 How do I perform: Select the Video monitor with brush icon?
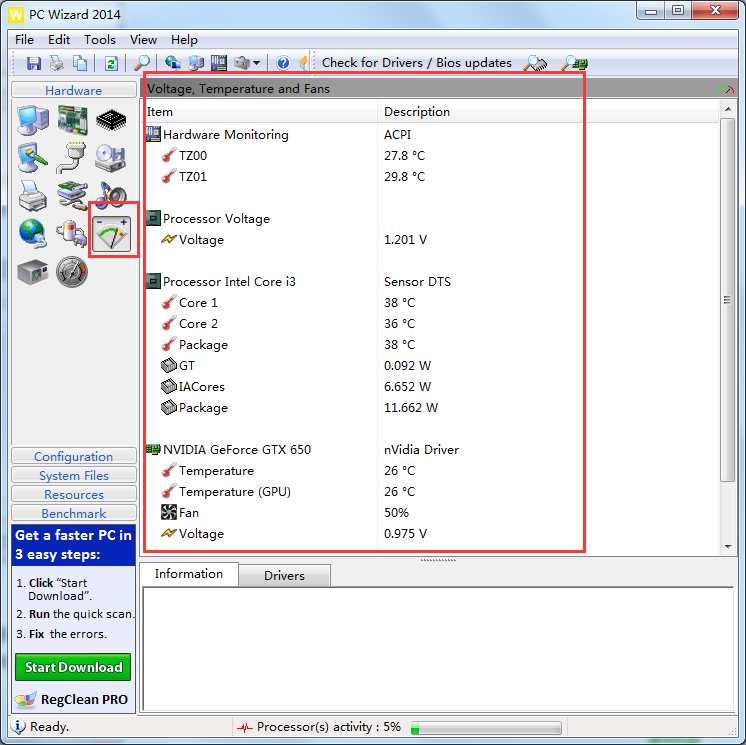33,157
